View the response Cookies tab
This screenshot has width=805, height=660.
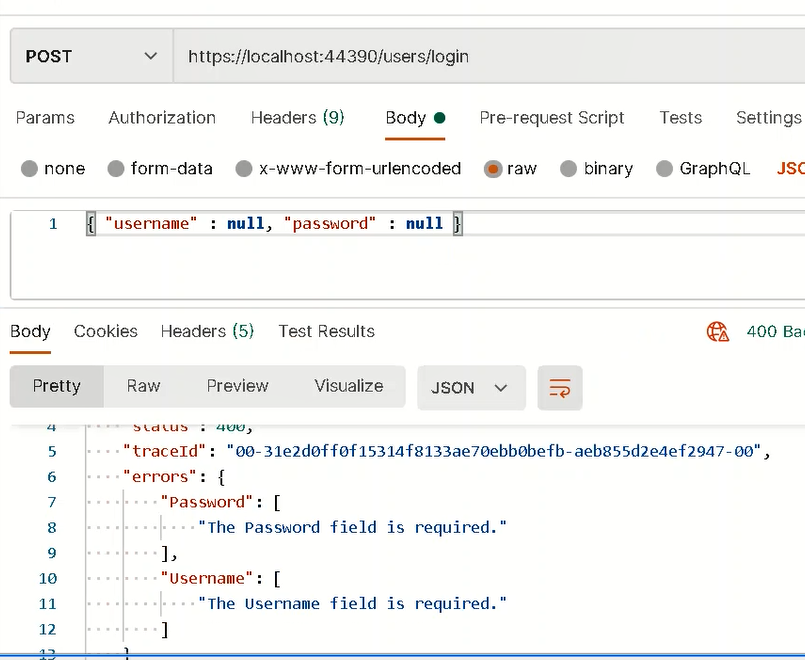point(106,331)
